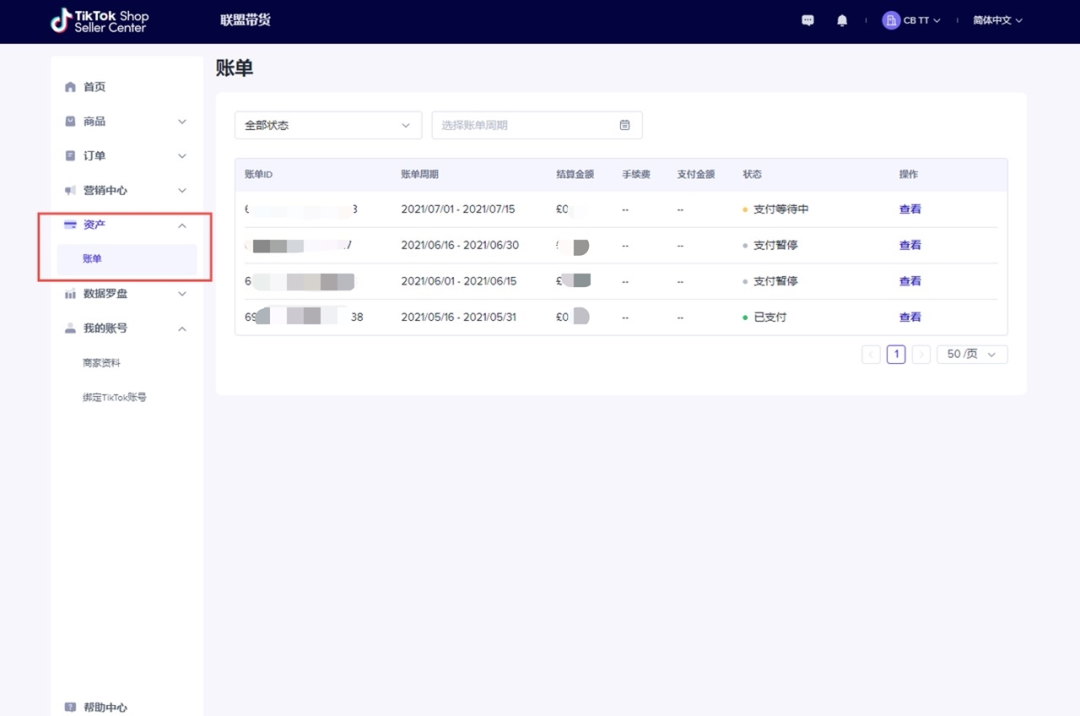The width and height of the screenshot is (1080, 716).
Task: Click the 数据罗盘 chart icon
Action: tap(70, 294)
